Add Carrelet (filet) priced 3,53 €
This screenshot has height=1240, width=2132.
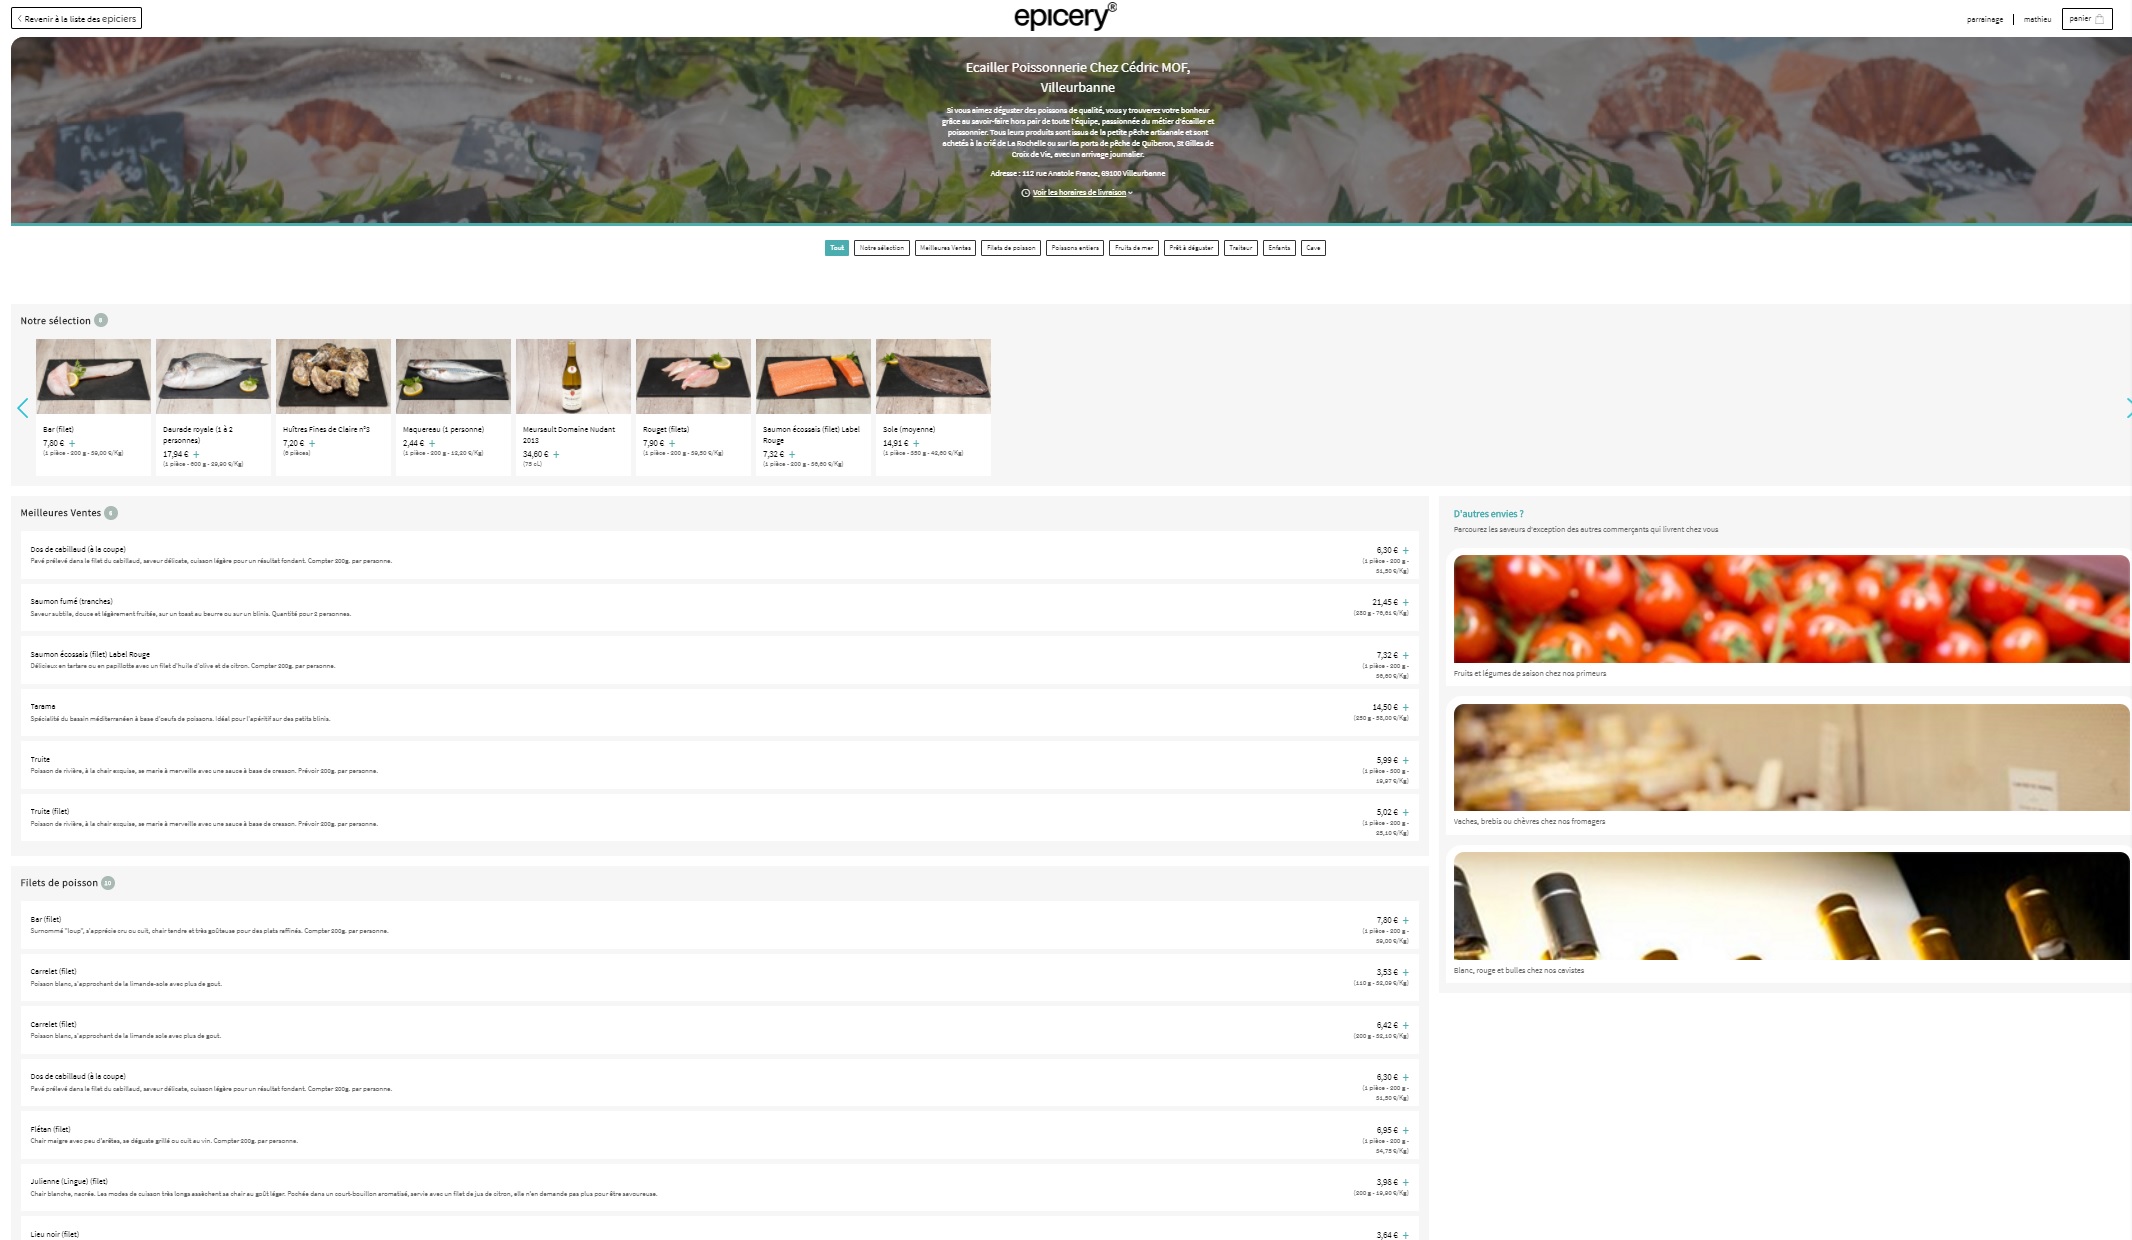(x=1405, y=972)
